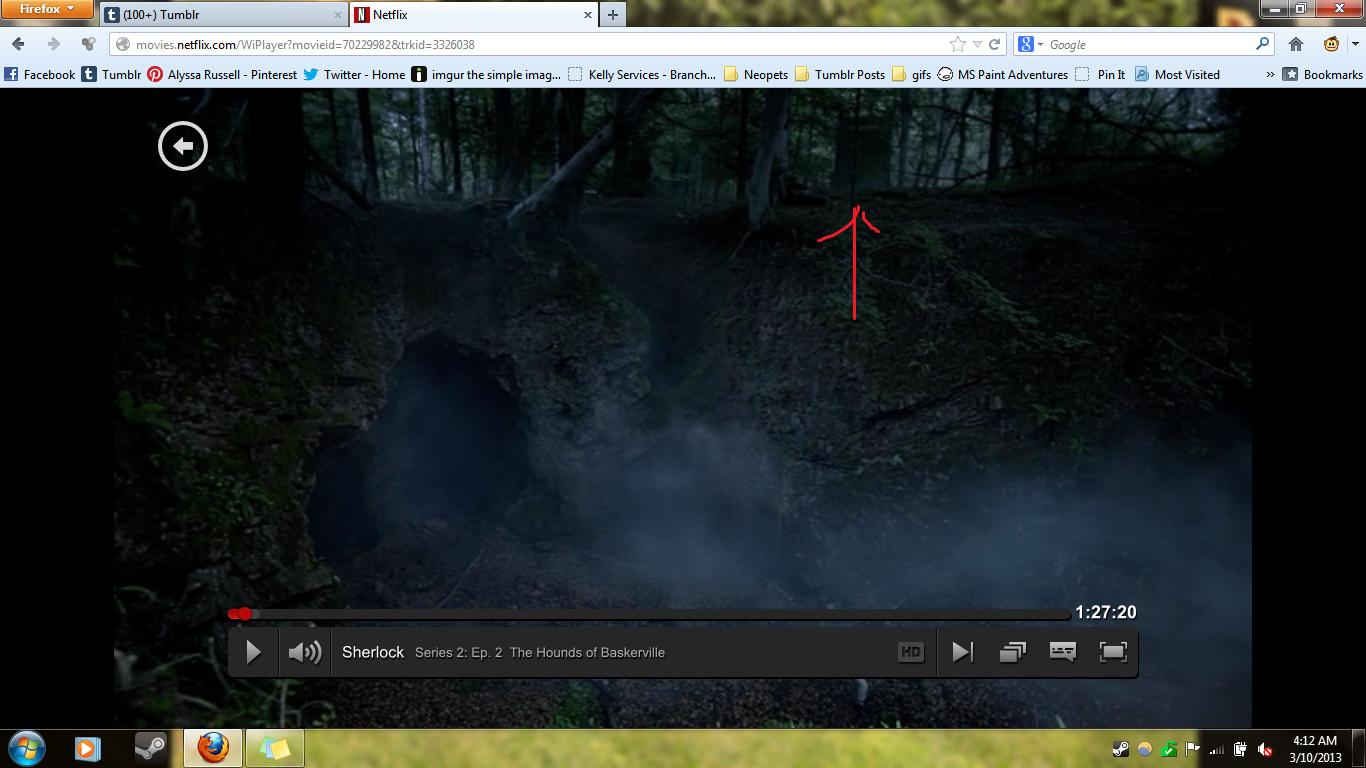Image resolution: width=1366 pixels, height=768 pixels.
Task: Play the Sherlock episode
Action: (253, 652)
